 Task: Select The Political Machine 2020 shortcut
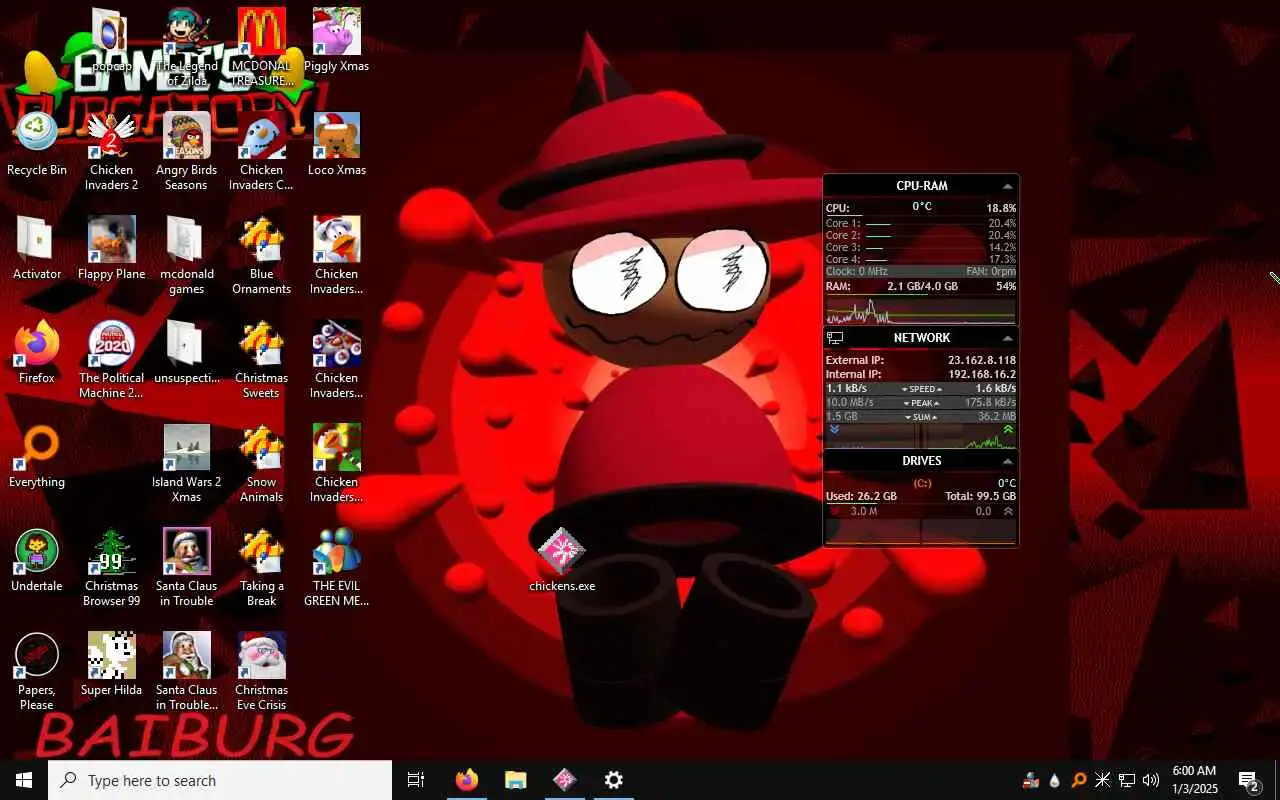(x=112, y=359)
